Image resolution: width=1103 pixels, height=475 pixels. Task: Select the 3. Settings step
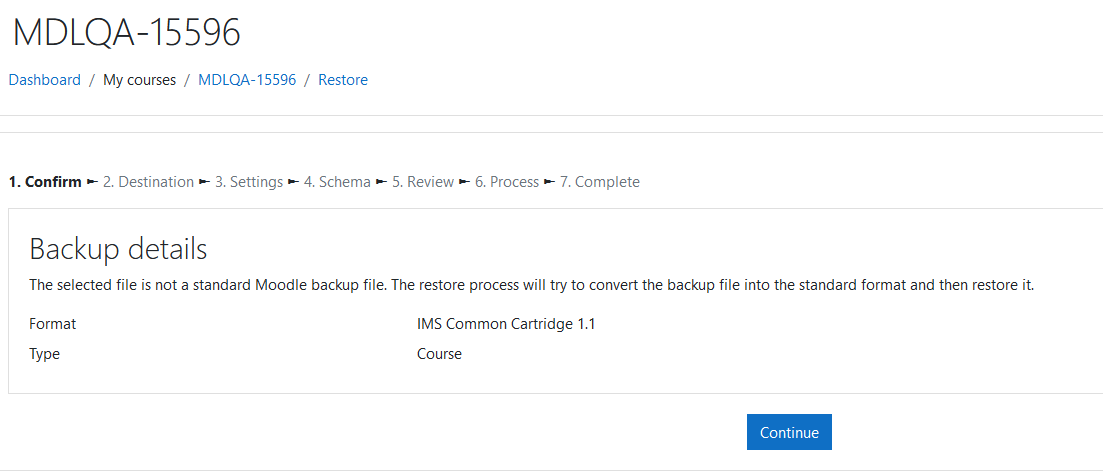(249, 182)
